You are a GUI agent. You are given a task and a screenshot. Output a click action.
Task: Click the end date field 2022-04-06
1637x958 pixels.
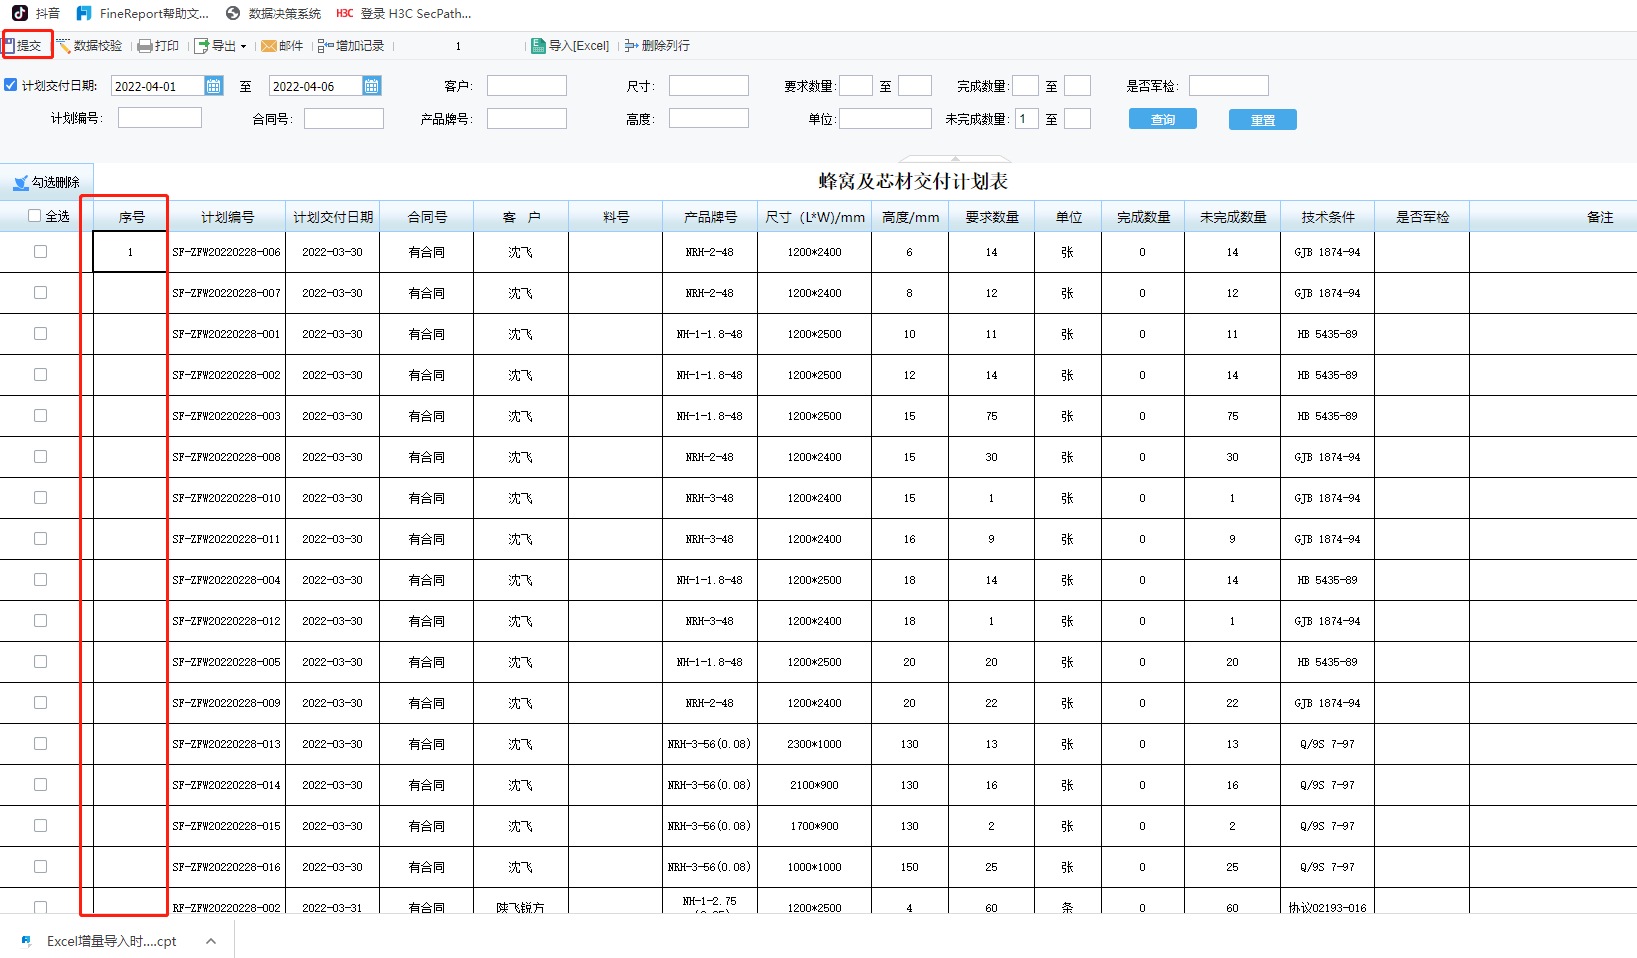[x=316, y=86]
